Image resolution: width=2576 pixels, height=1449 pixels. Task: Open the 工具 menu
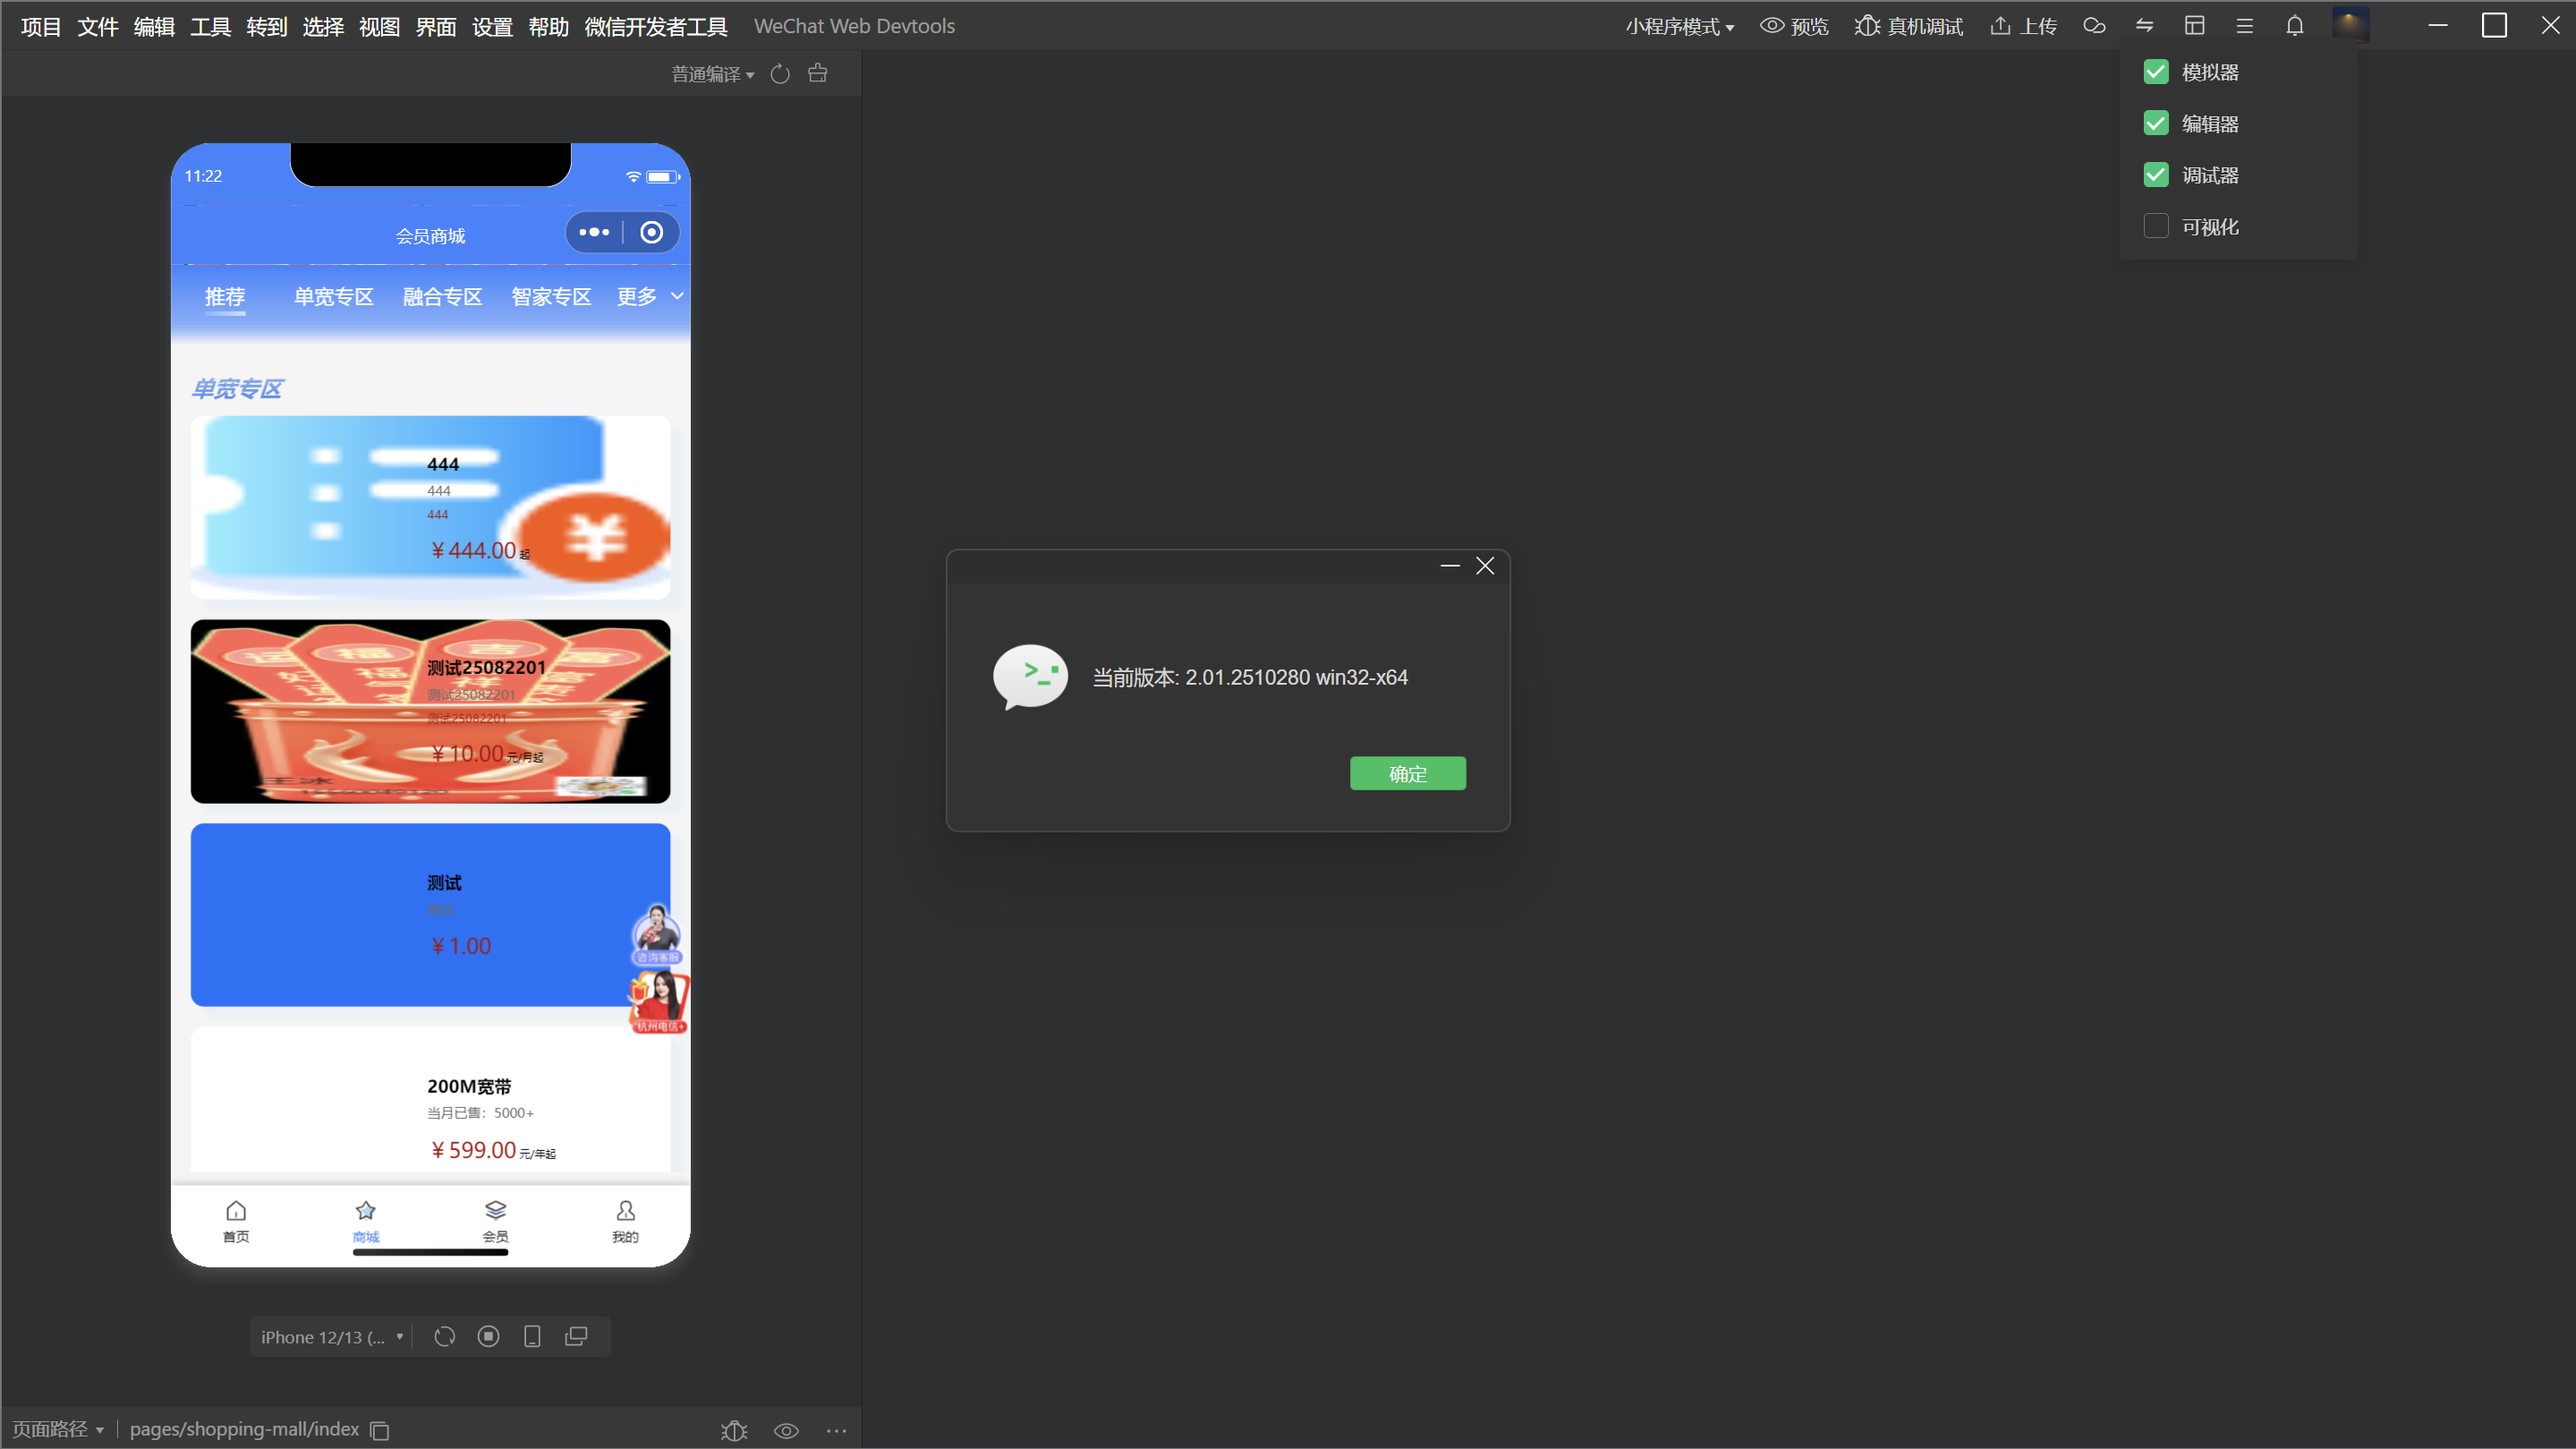click(x=210, y=27)
